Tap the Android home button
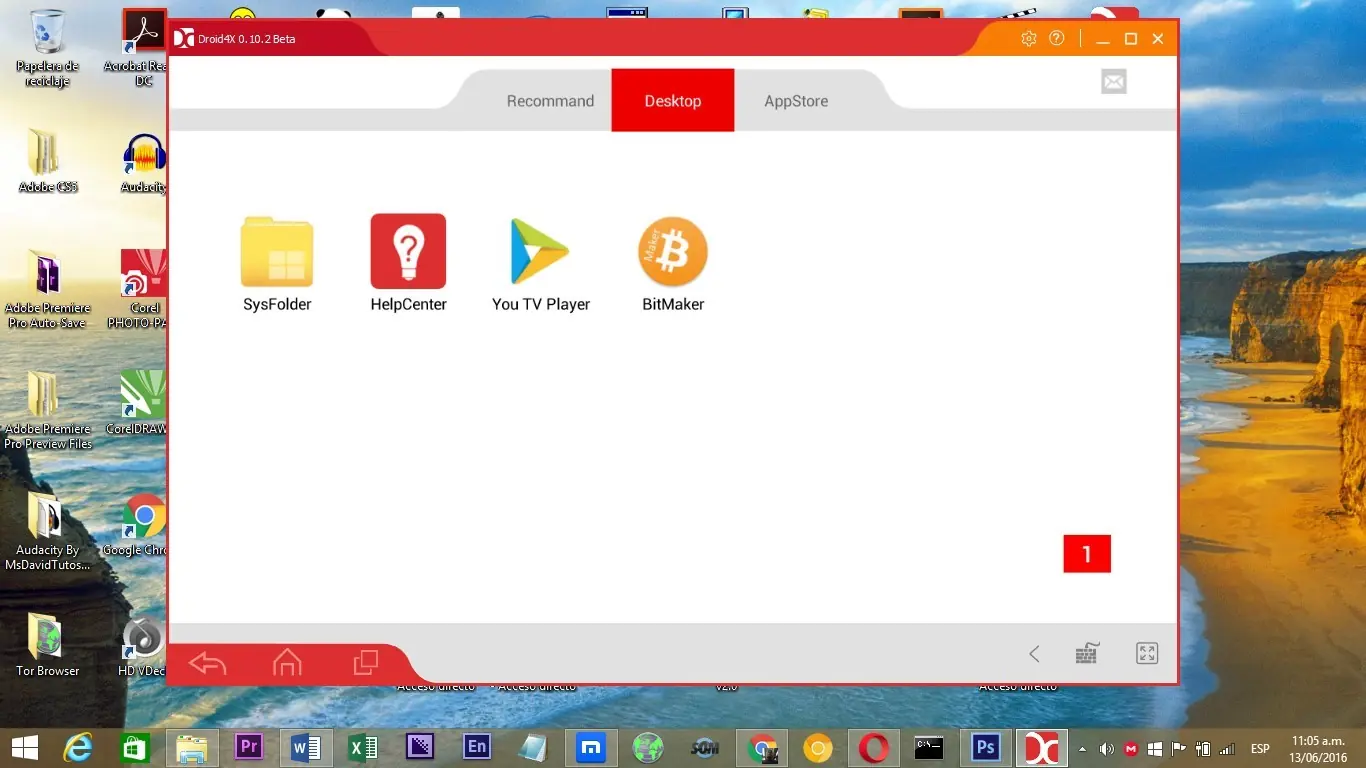Image resolution: width=1366 pixels, height=768 pixels. pyautogui.click(x=287, y=662)
